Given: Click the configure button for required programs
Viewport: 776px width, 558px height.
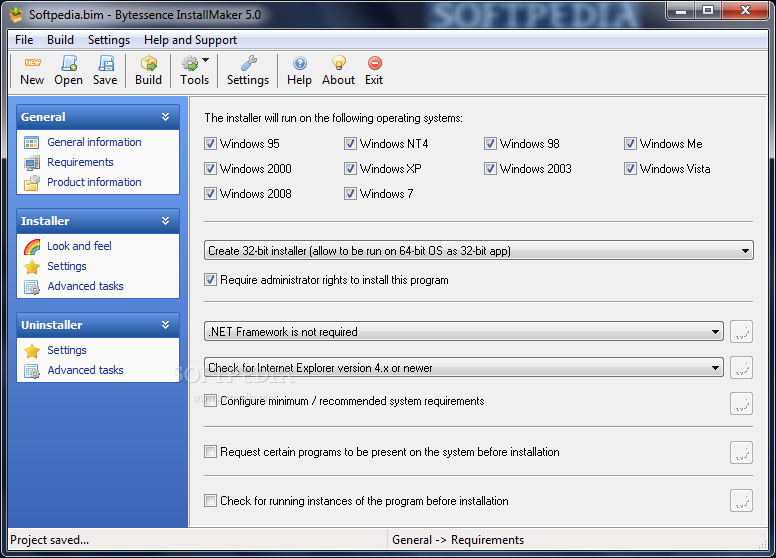Looking at the screenshot, I should (x=741, y=452).
